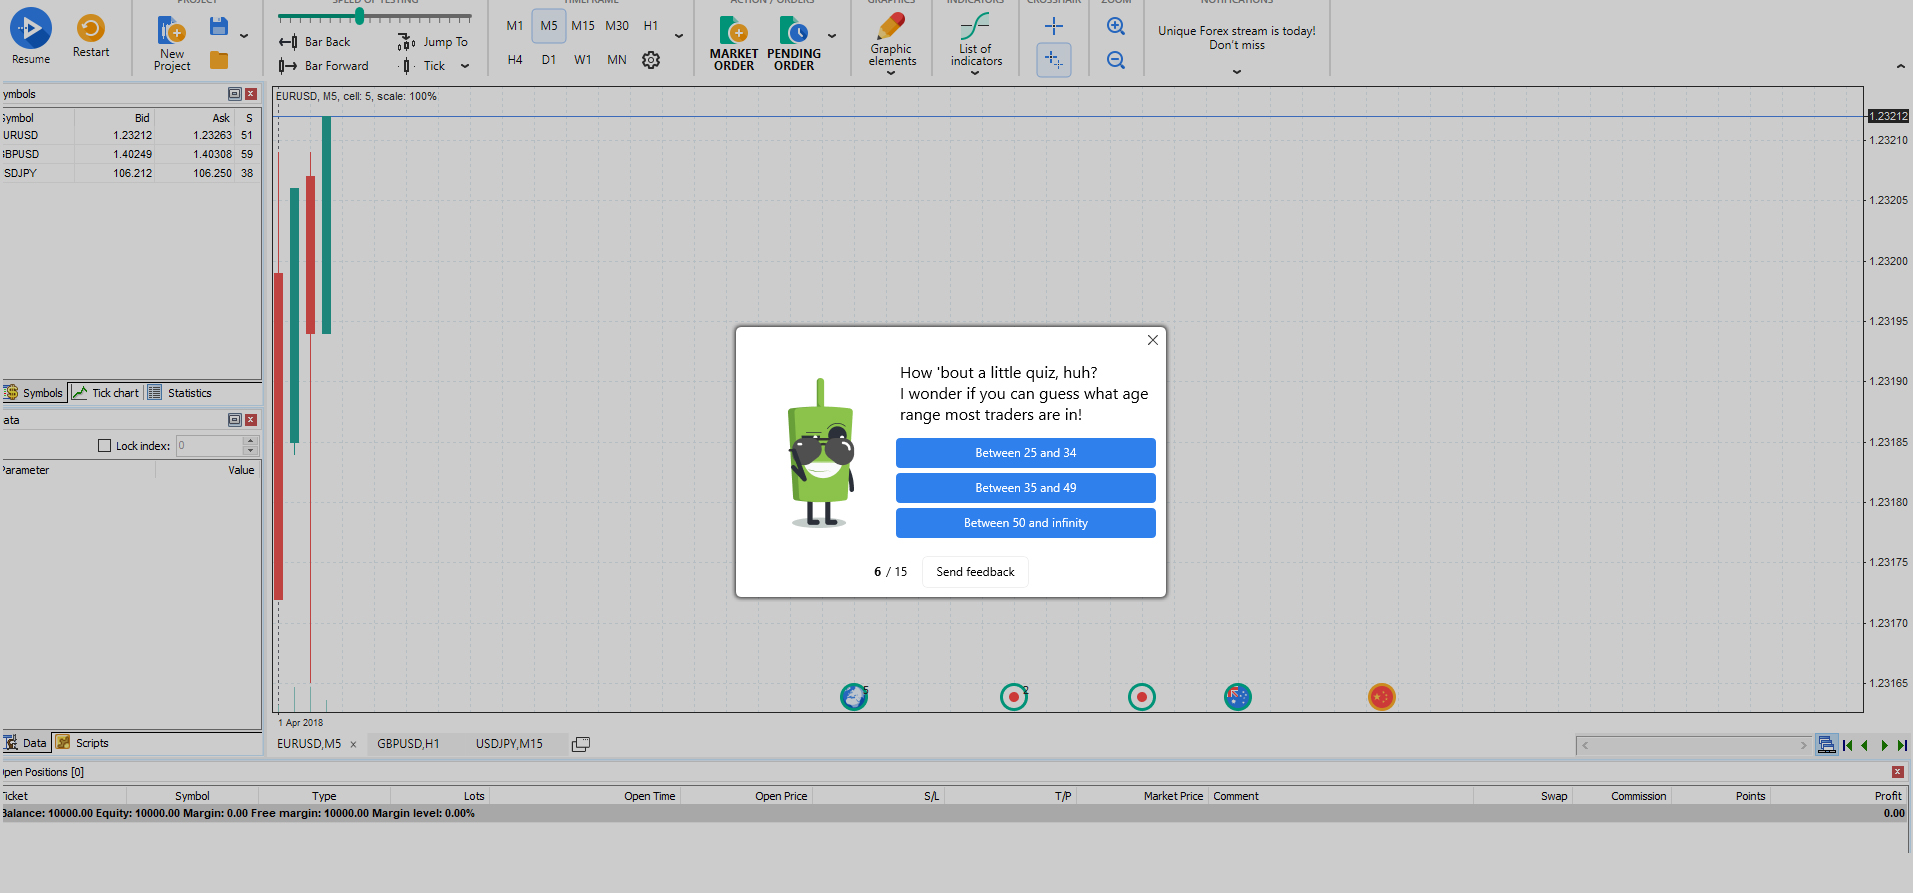This screenshot has height=893, width=1913.
Task: Open the timeframe settings gear
Action: tap(651, 60)
